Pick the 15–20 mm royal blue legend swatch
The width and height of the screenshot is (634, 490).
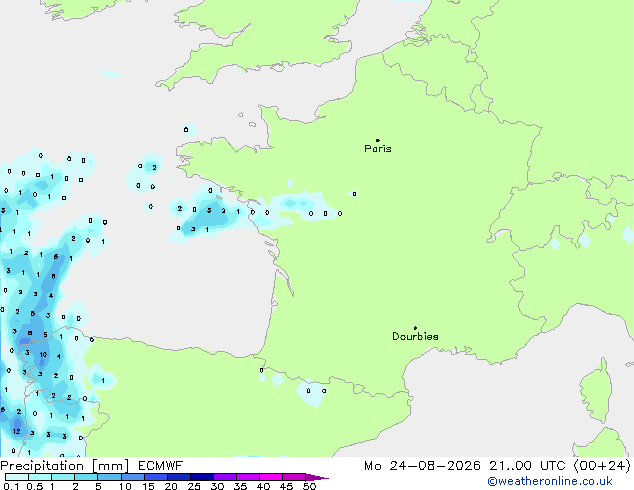(156, 477)
